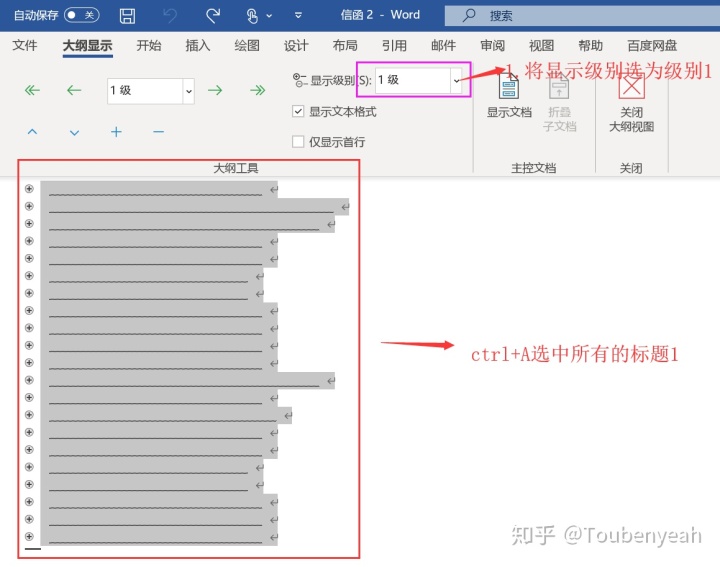Click the 折叠子文档 button
Screen dimensions: 720x567
click(x=559, y=105)
